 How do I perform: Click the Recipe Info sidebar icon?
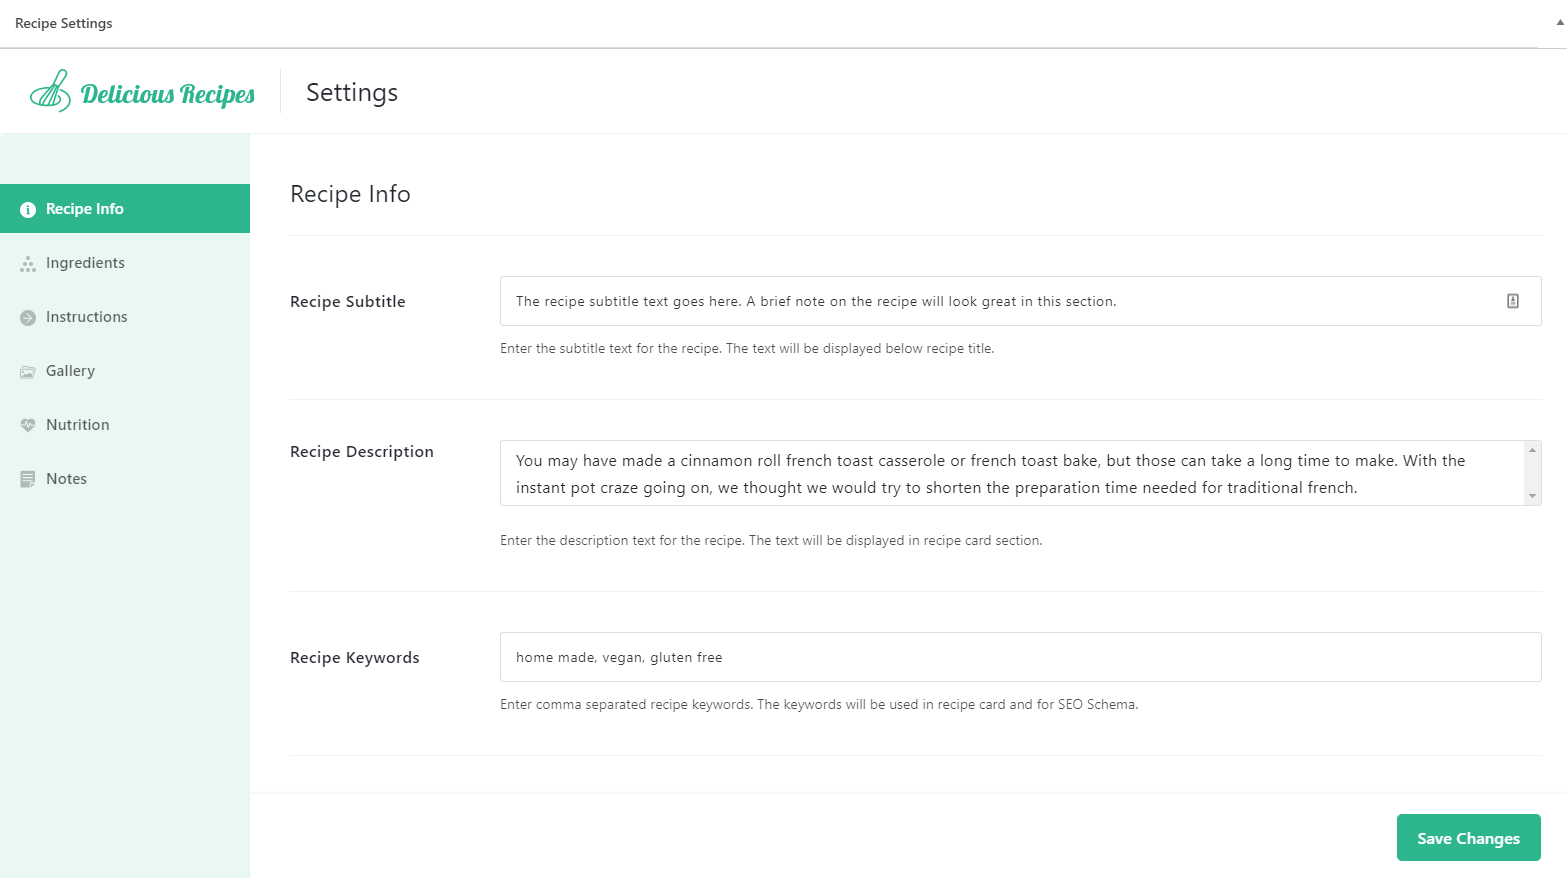(x=28, y=210)
